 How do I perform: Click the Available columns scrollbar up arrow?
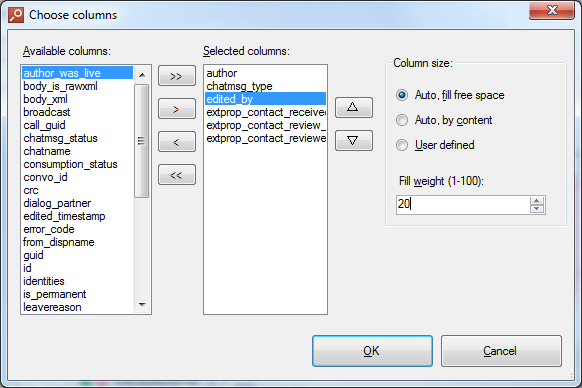pos(142,75)
